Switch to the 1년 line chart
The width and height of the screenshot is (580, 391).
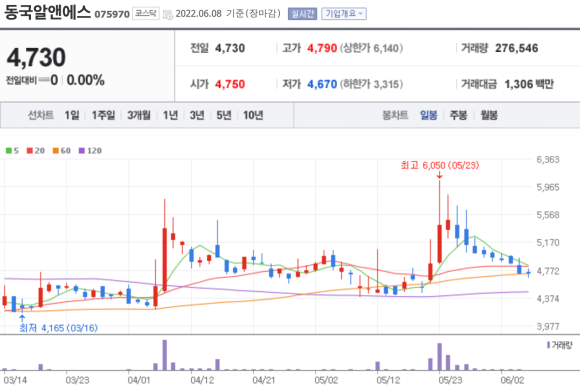point(170,115)
